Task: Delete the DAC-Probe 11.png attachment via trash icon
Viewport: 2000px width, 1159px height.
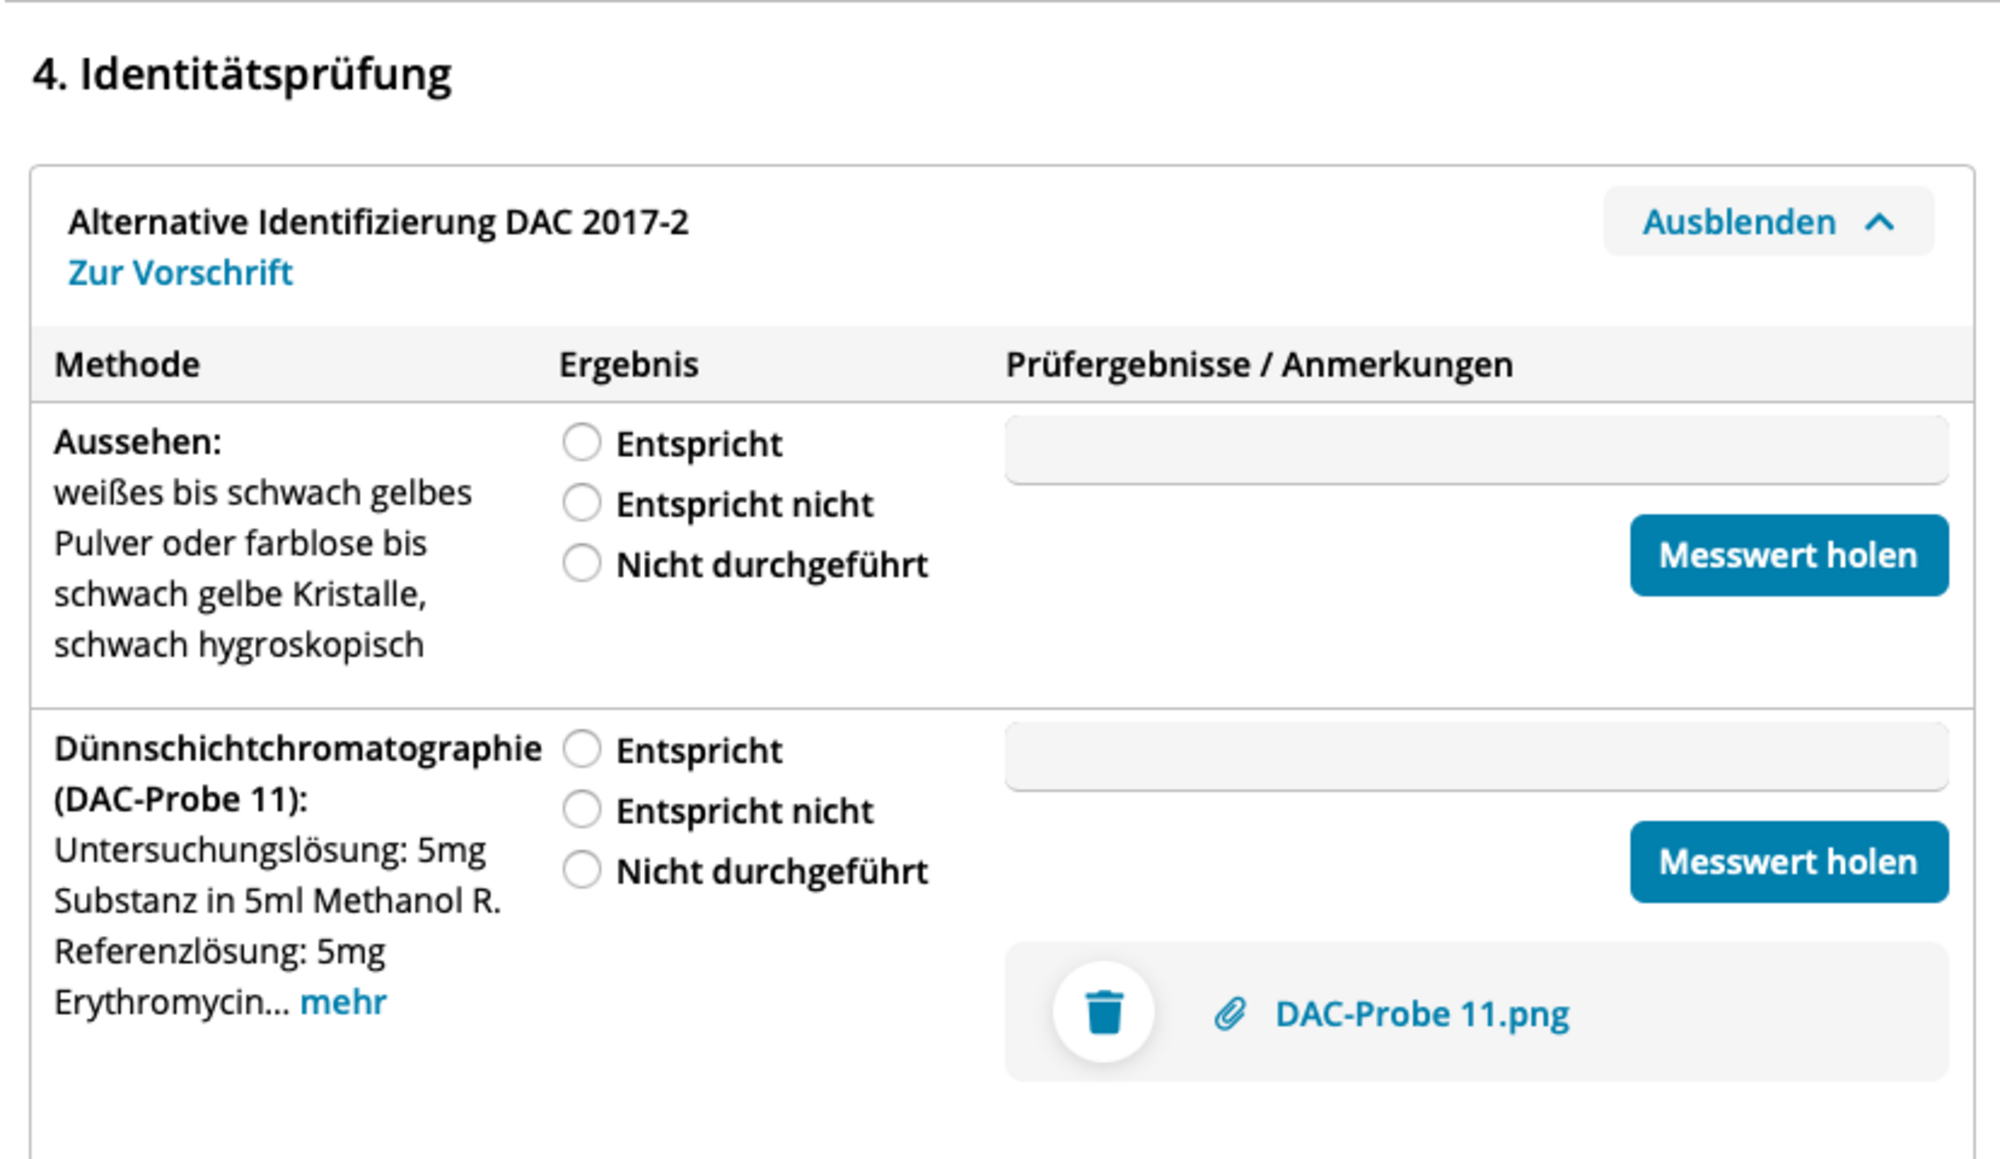Action: (x=1103, y=1012)
